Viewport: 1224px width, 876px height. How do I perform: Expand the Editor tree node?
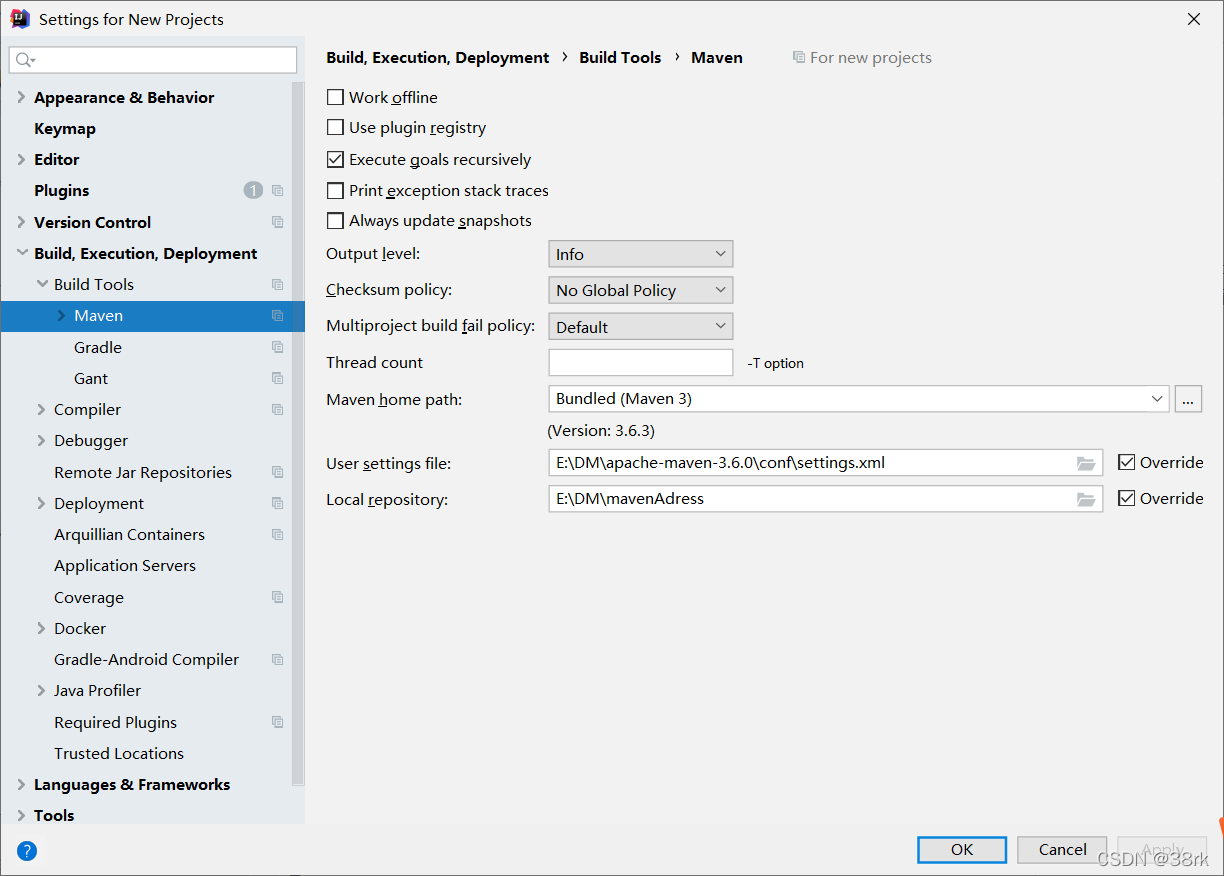point(22,159)
